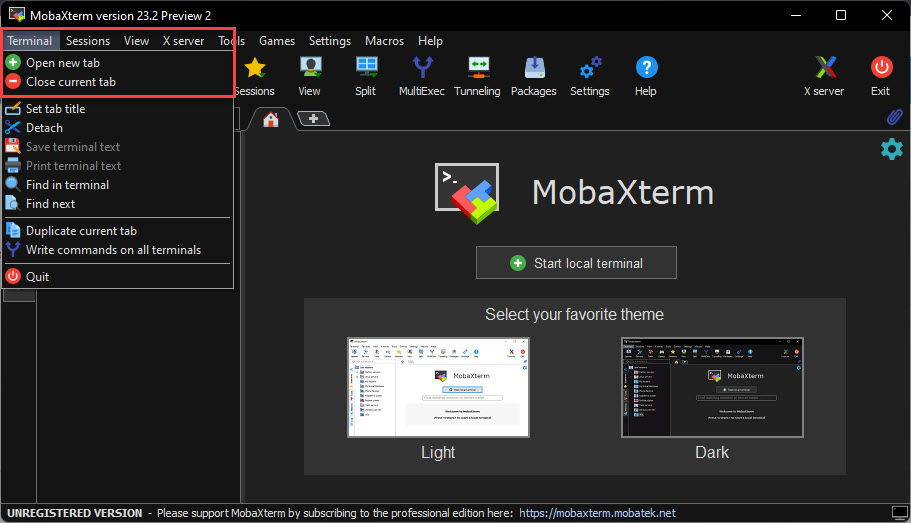Maximize the MobaXterm window

[x=841, y=15]
